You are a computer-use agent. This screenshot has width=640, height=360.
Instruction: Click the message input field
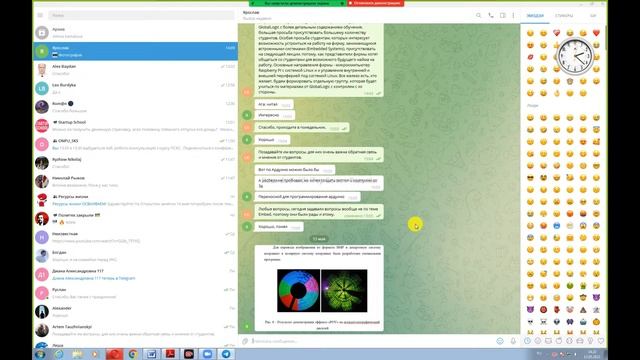[x=371, y=341]
